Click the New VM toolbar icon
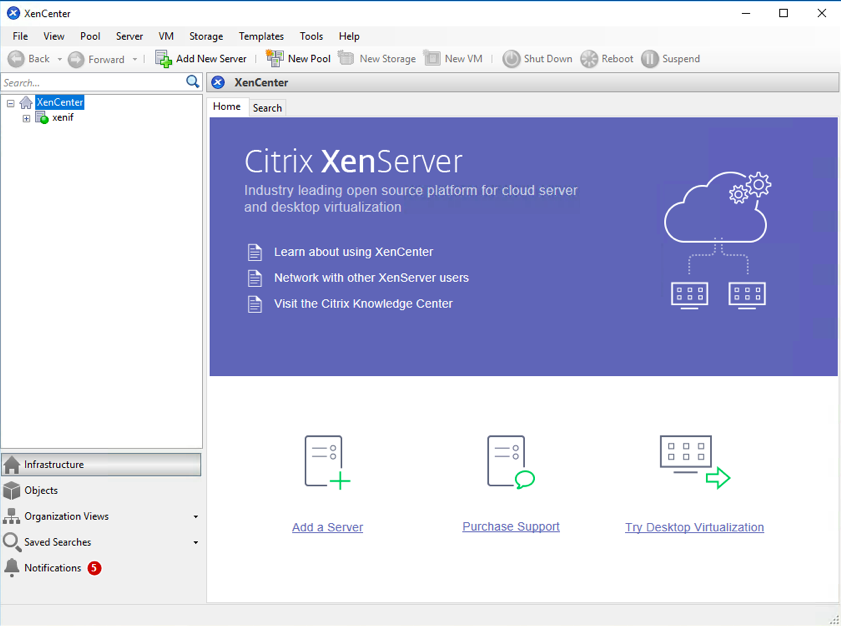The height and width of the screenshot is (626, 841). (433, 58)
